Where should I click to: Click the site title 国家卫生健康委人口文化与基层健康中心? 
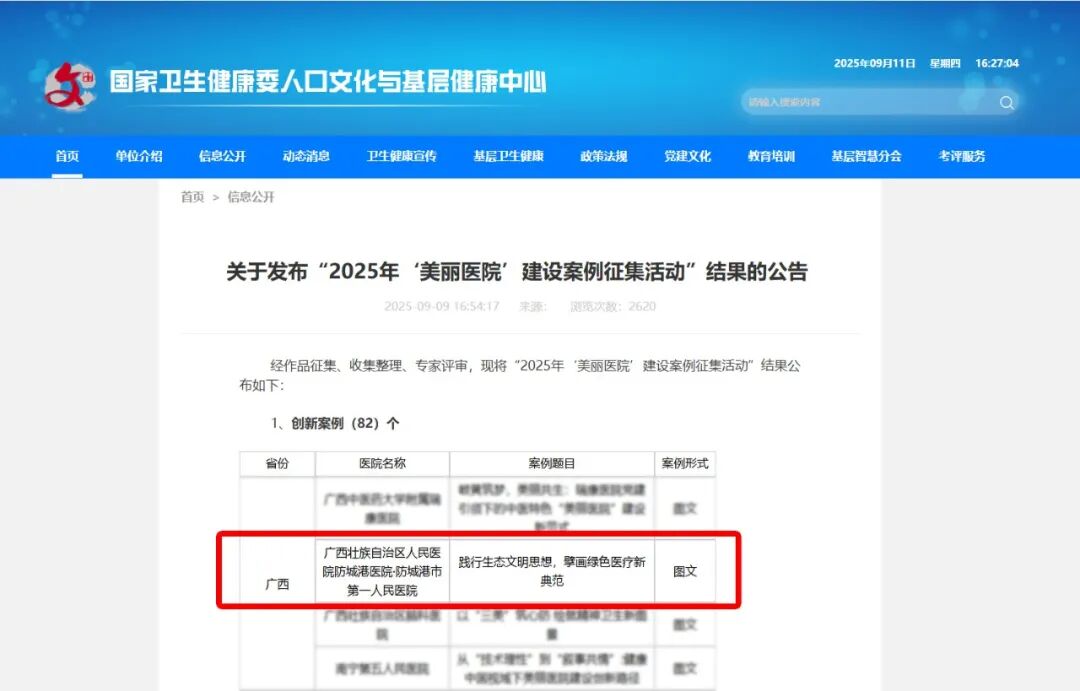click(x=327, y=82)
